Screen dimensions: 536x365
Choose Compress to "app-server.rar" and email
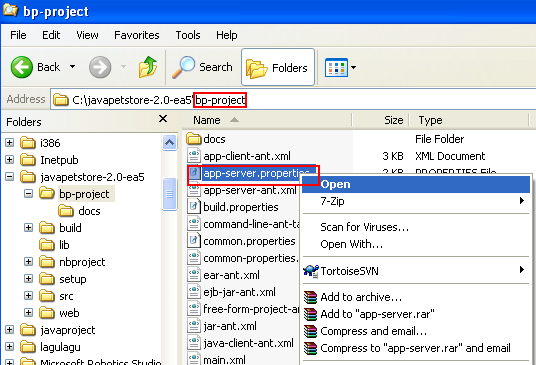(x=416, y=348)
